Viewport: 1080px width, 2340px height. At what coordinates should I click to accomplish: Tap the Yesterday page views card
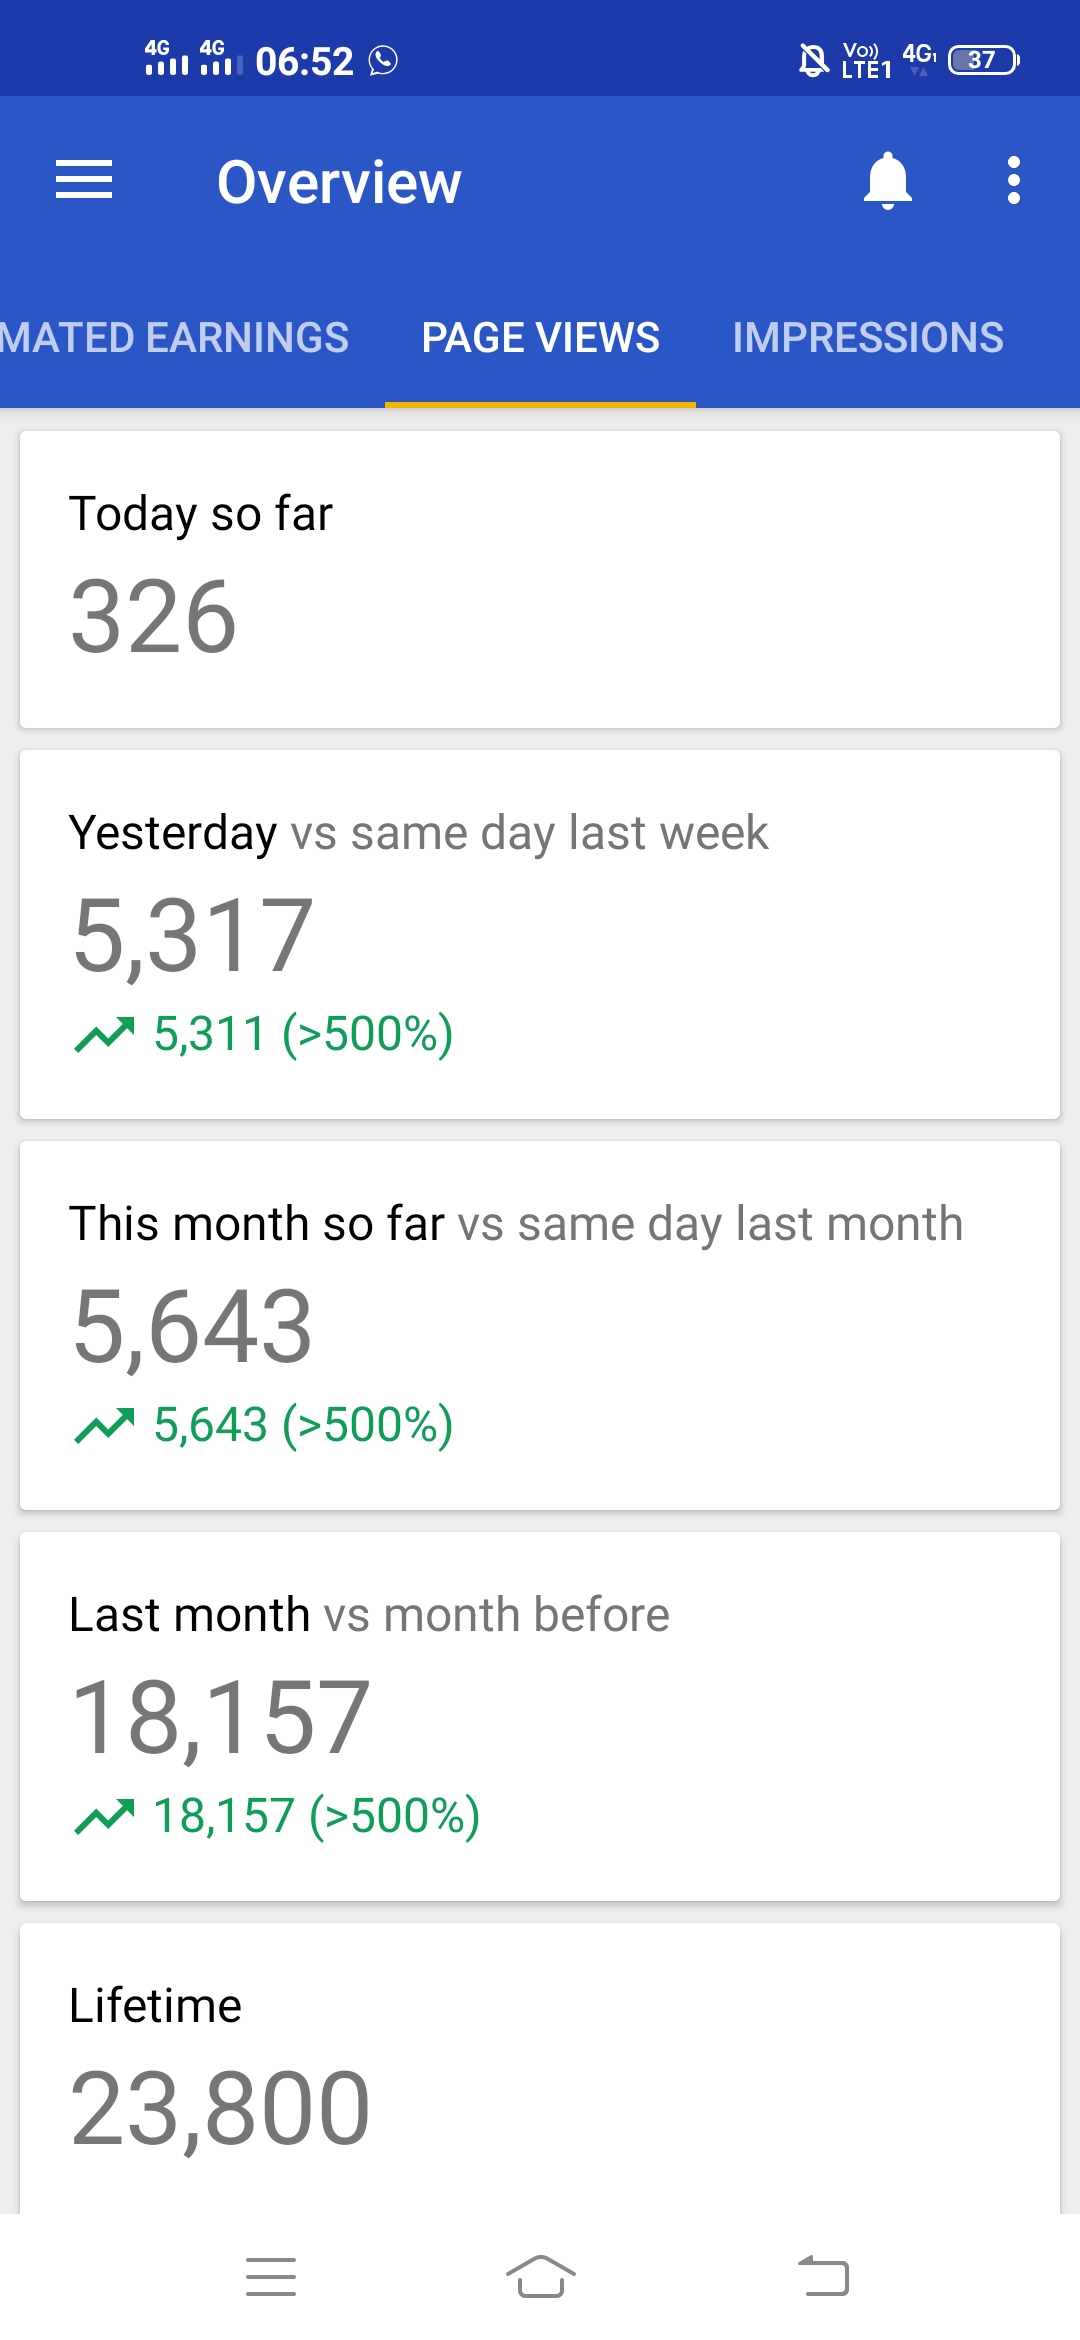click(540, 934)
